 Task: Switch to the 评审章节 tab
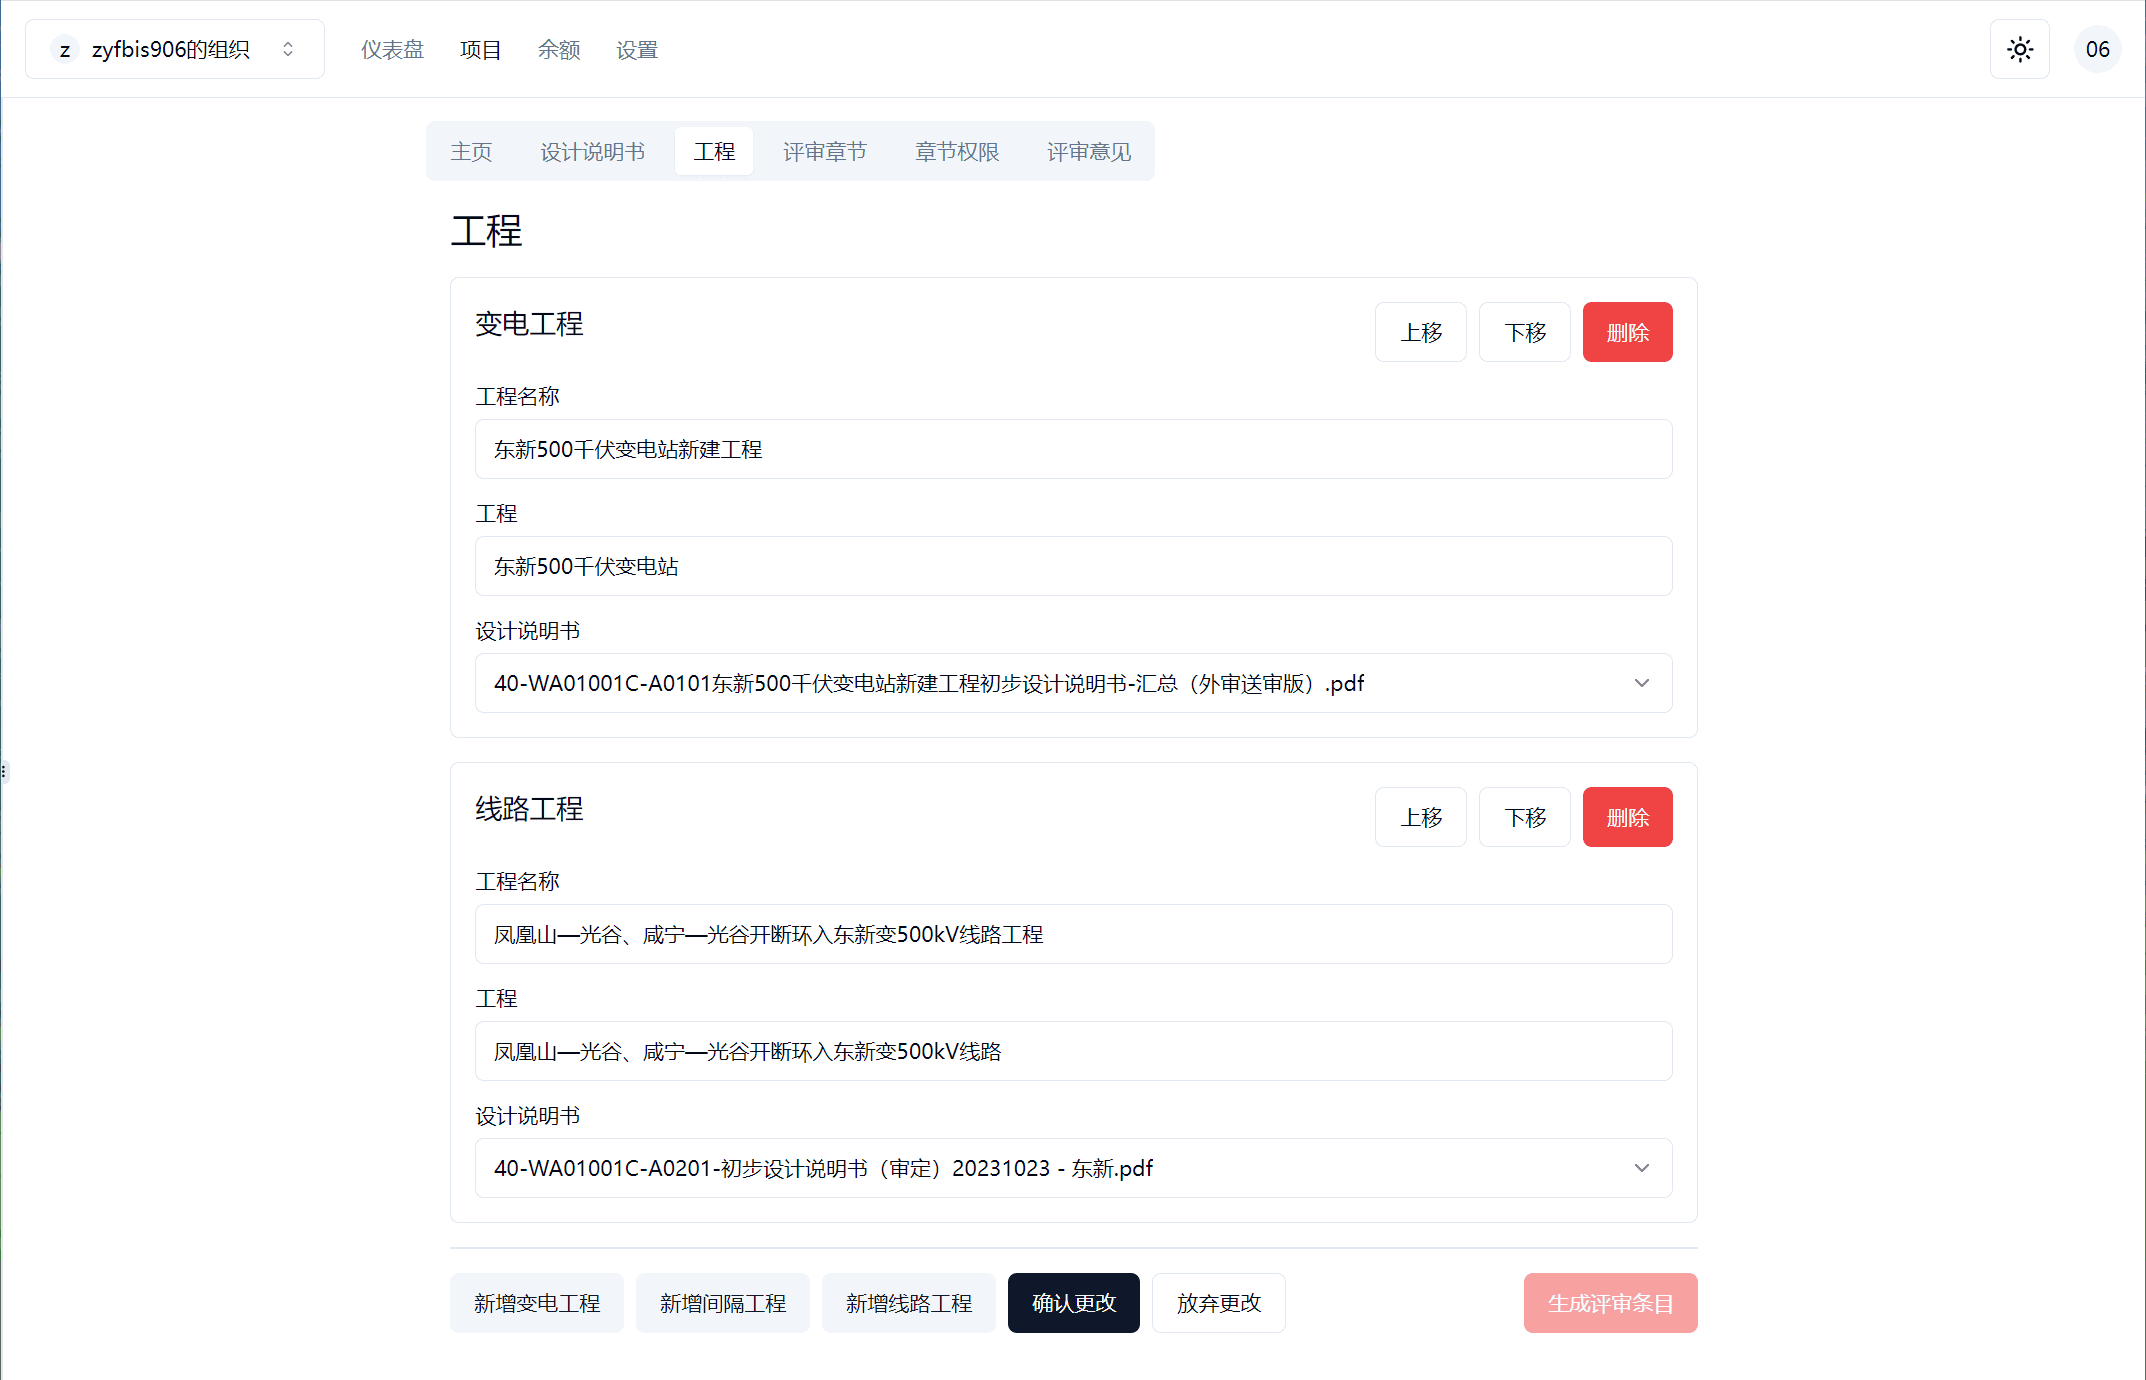[x=824, y=151]
